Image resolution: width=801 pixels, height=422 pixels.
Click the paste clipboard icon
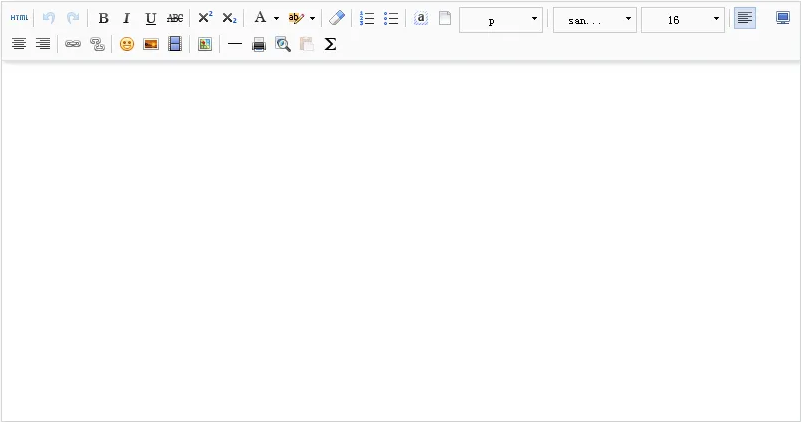pos(307,44)
